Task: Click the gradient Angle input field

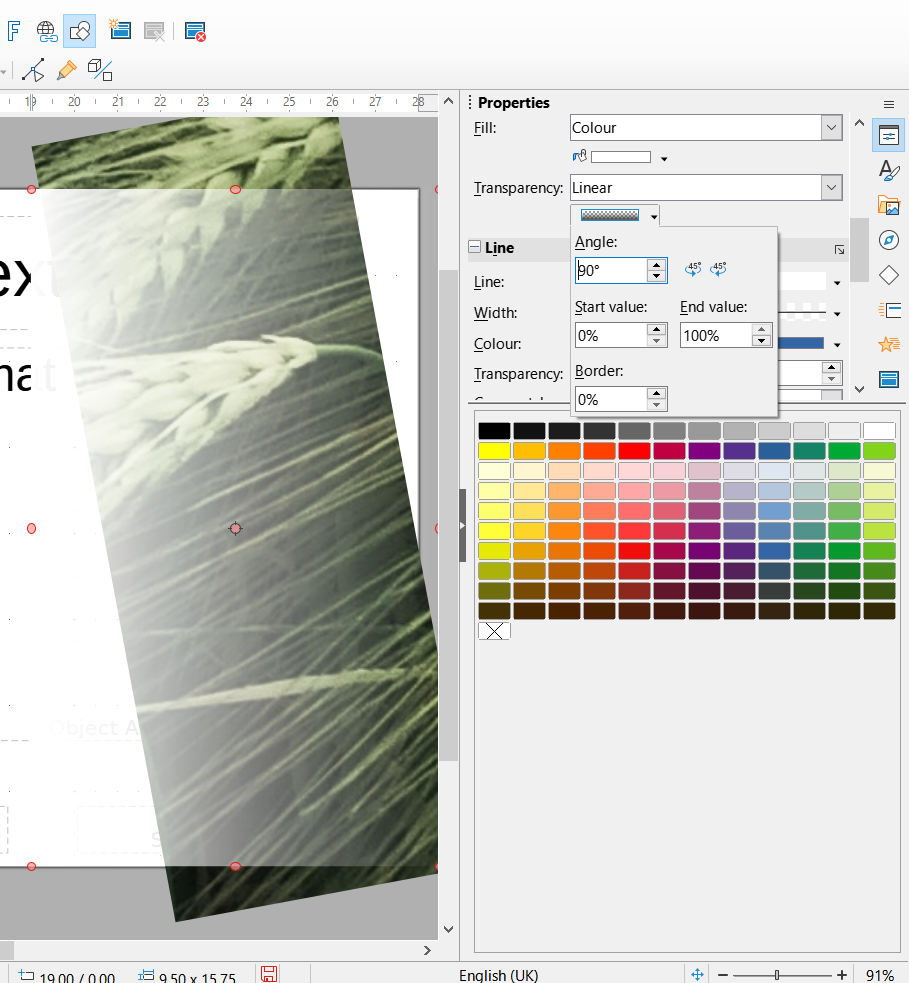Action: click(610, 270)
